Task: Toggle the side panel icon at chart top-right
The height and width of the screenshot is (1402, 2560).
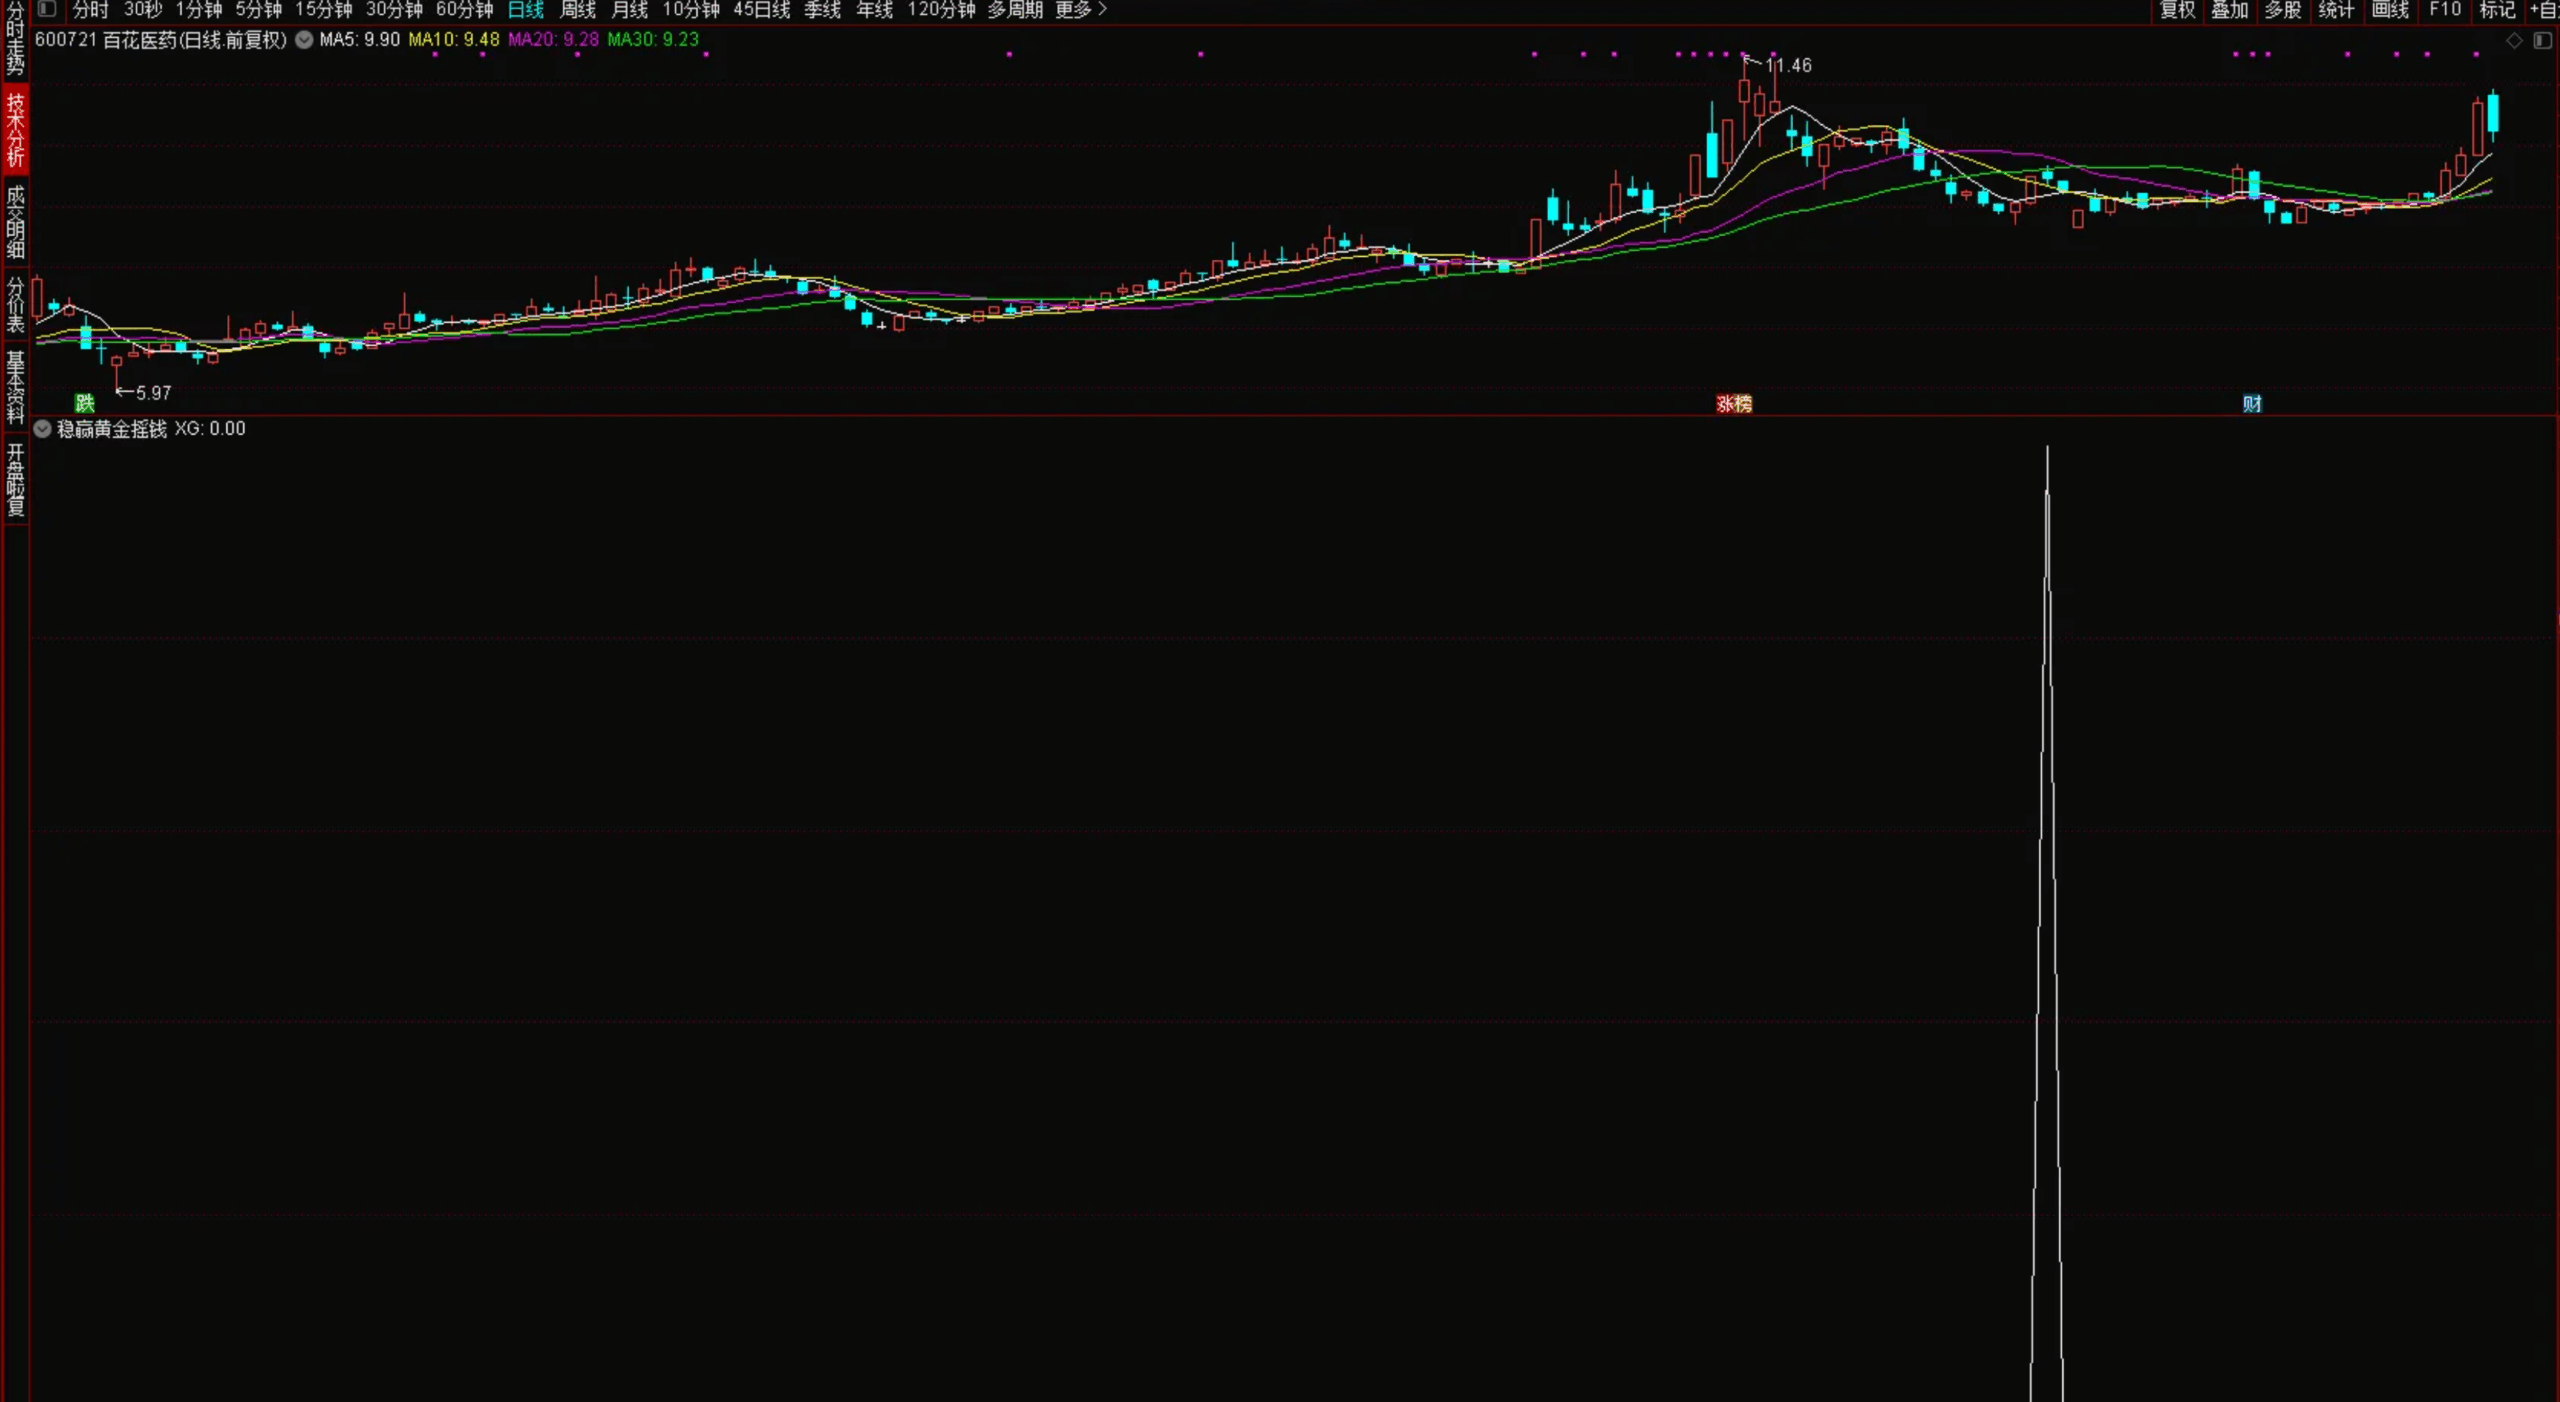Action: (x=2542, y=41)
